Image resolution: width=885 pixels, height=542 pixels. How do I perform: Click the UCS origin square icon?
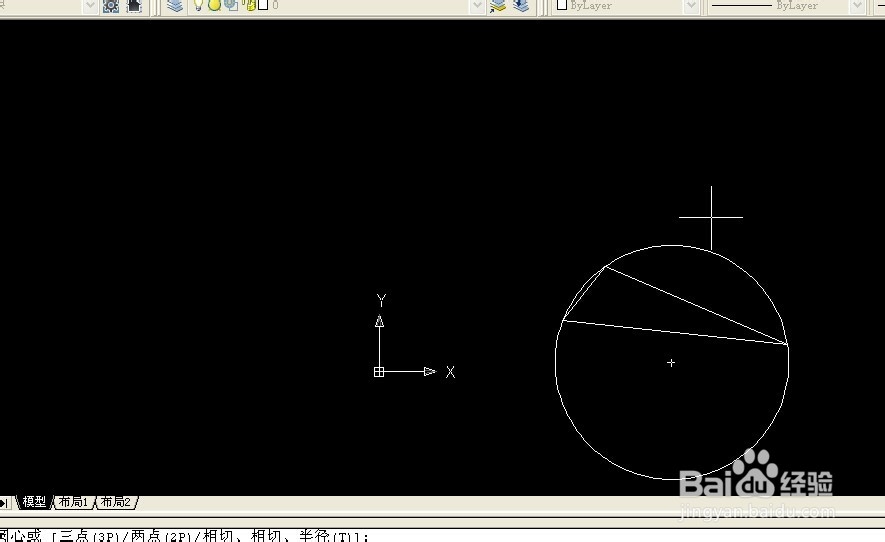click(x=379, y=371)
